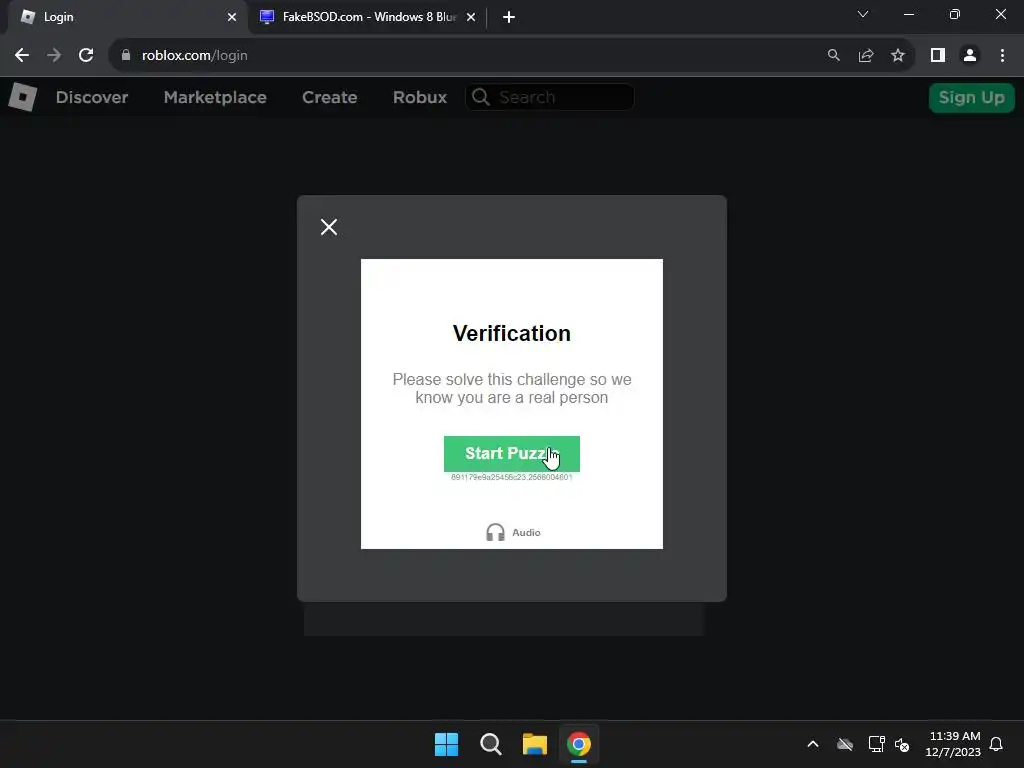The width and height of the screenshot is (1024, 768).
Task: Close the verification dialog with X
Action: click(x=329, y=227)
